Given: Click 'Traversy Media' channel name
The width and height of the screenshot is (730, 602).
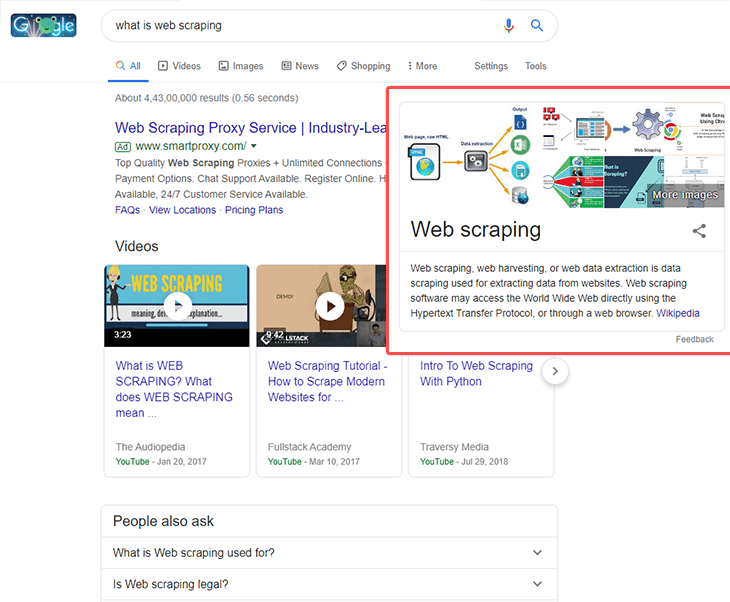Looking at the screenshot, I should pyautogui.click(x=454, y=447).
